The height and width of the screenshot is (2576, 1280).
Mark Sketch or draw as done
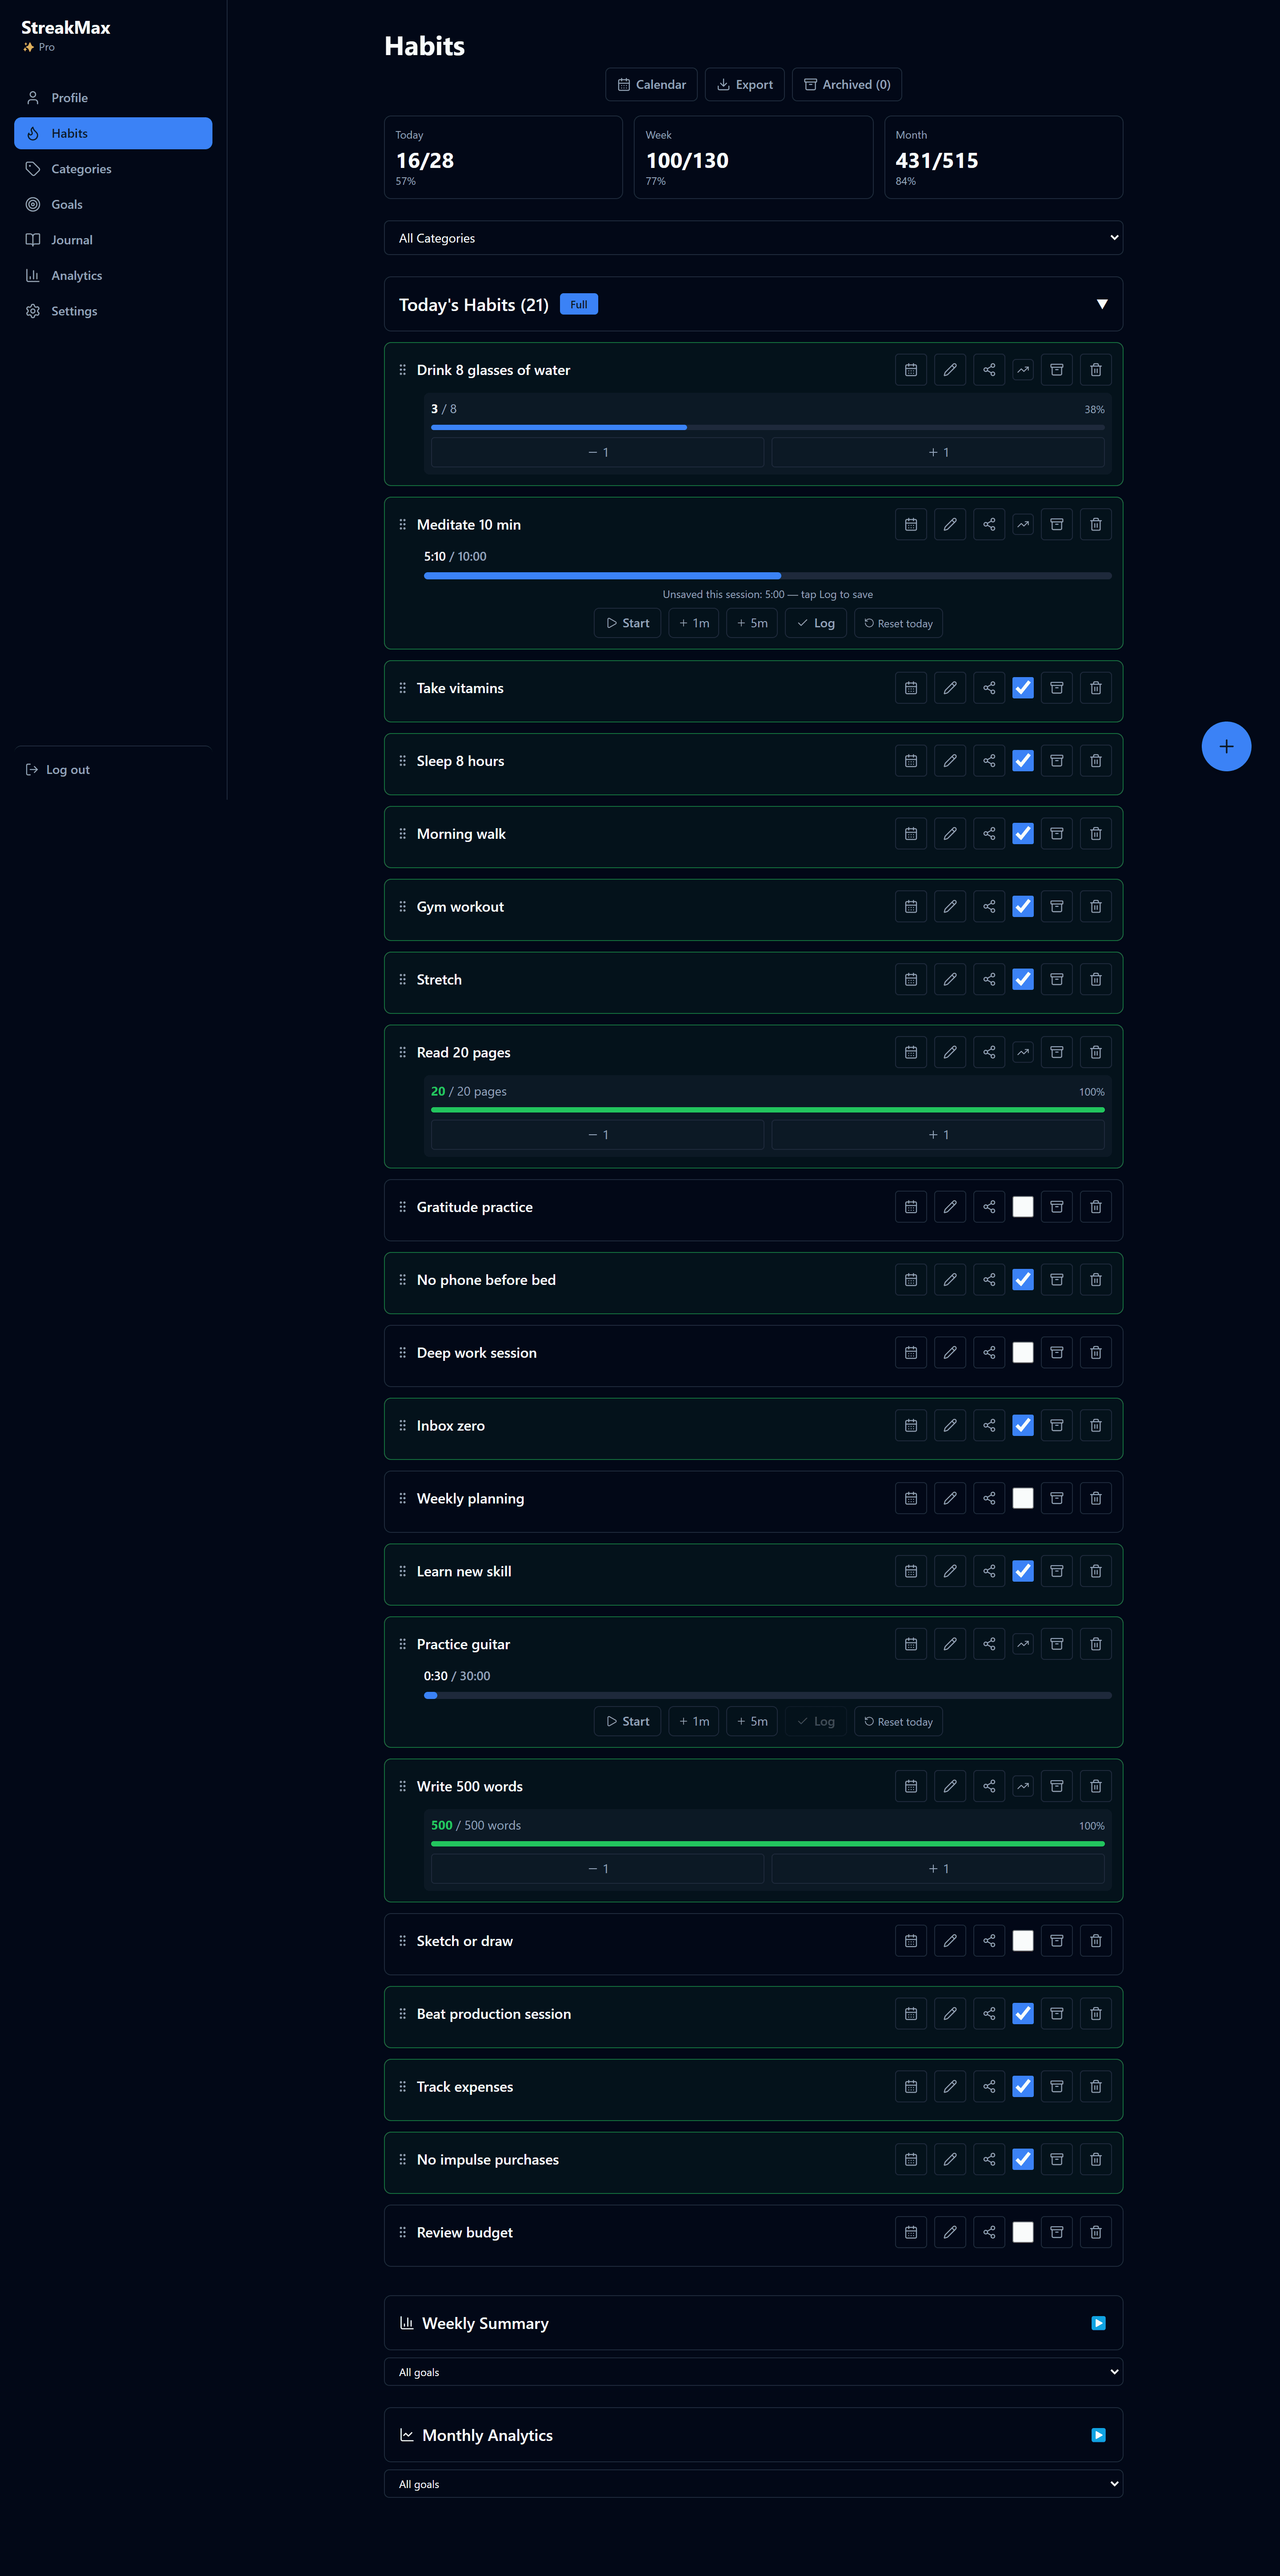[1022, 1941]
